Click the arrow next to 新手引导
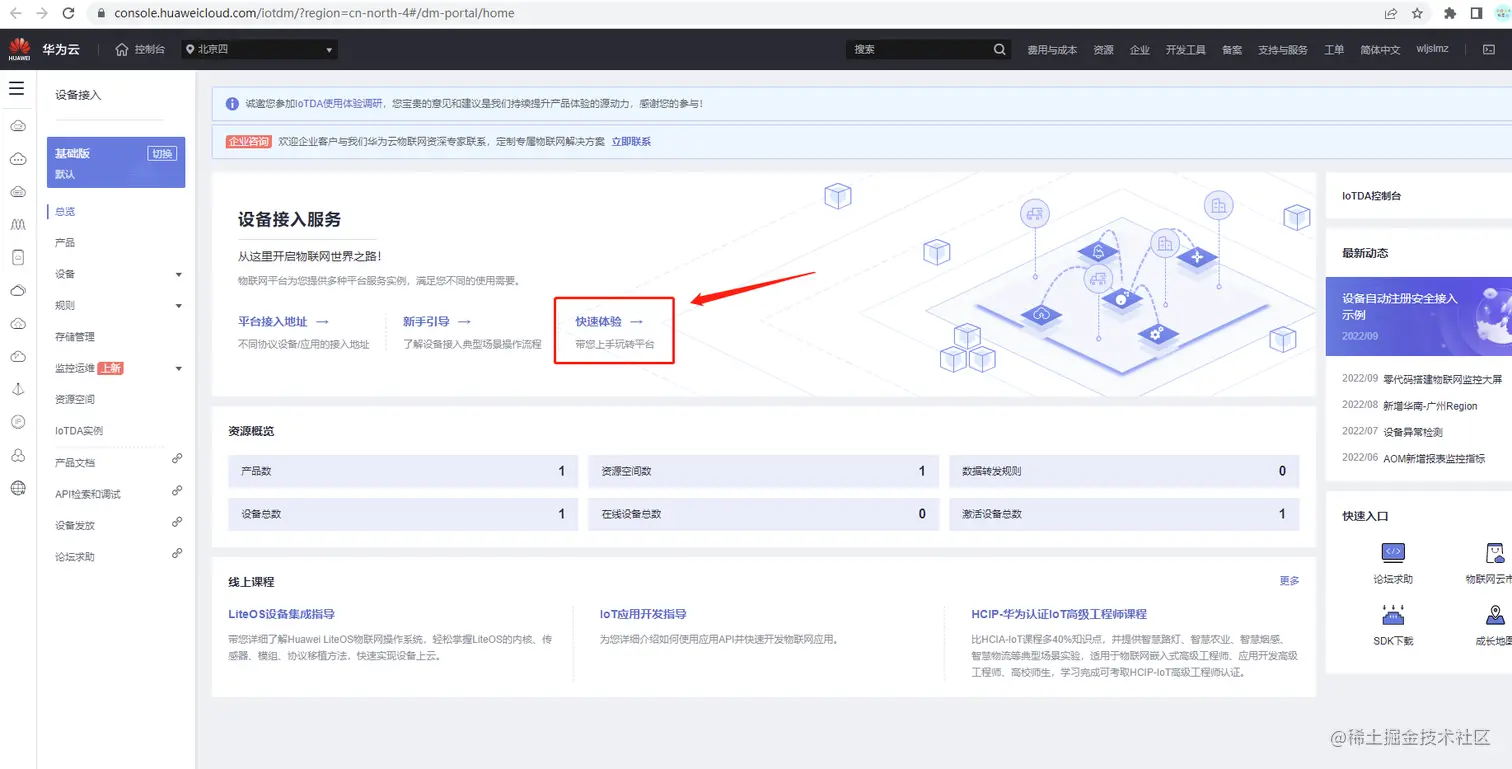 463,322
